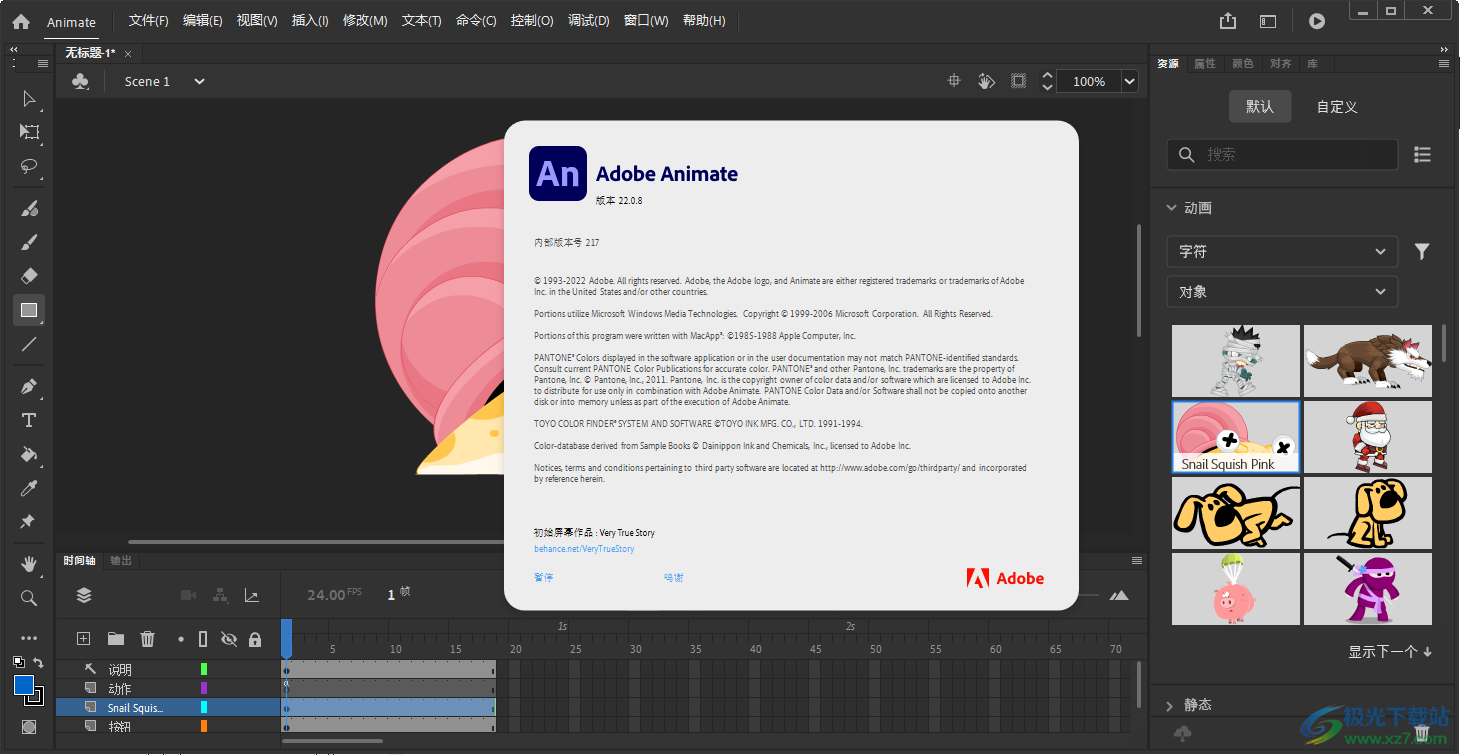Click the Test Movie play button
1460x755 pixels.
tap(1317, 21)
